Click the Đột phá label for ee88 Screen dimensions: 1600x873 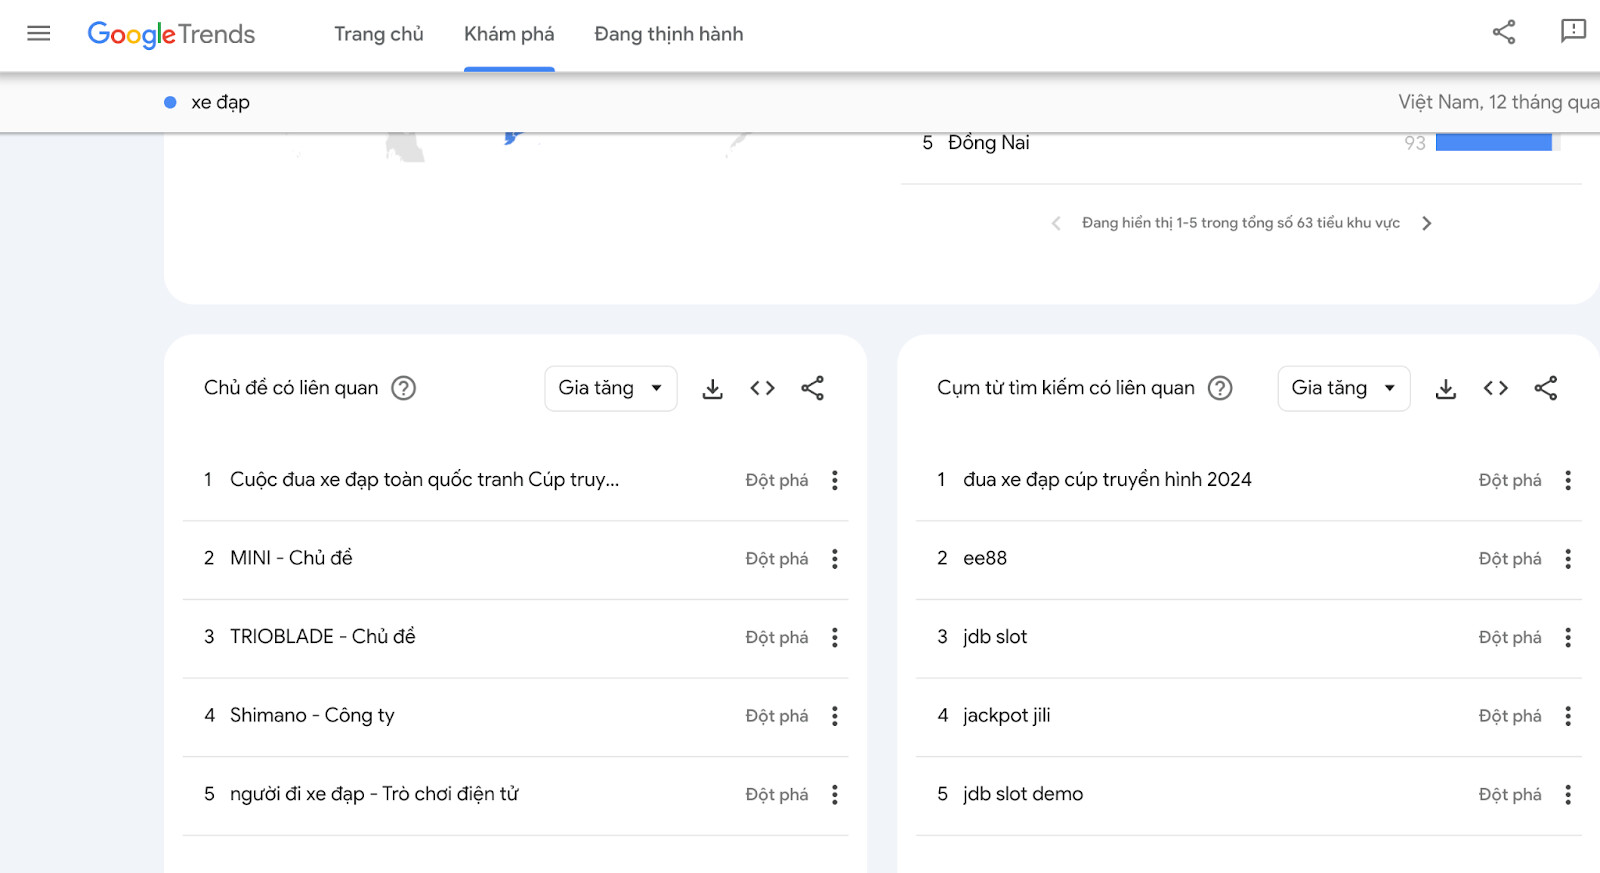(1510, 559)
